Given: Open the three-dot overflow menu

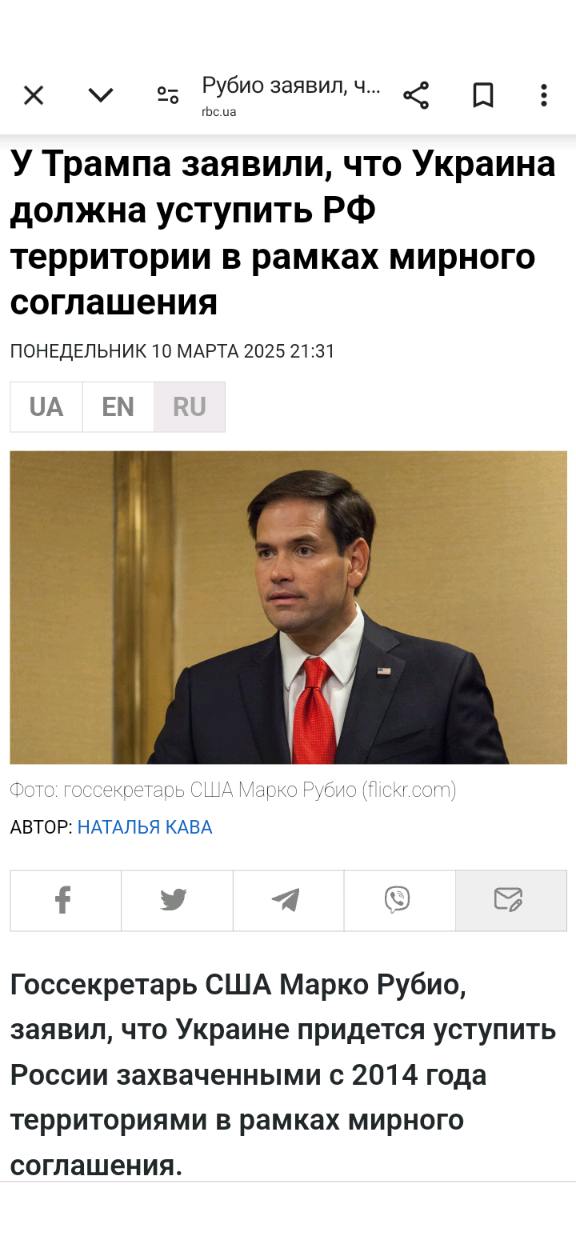Looking at the screenshot, I should [x=544, y=95].
